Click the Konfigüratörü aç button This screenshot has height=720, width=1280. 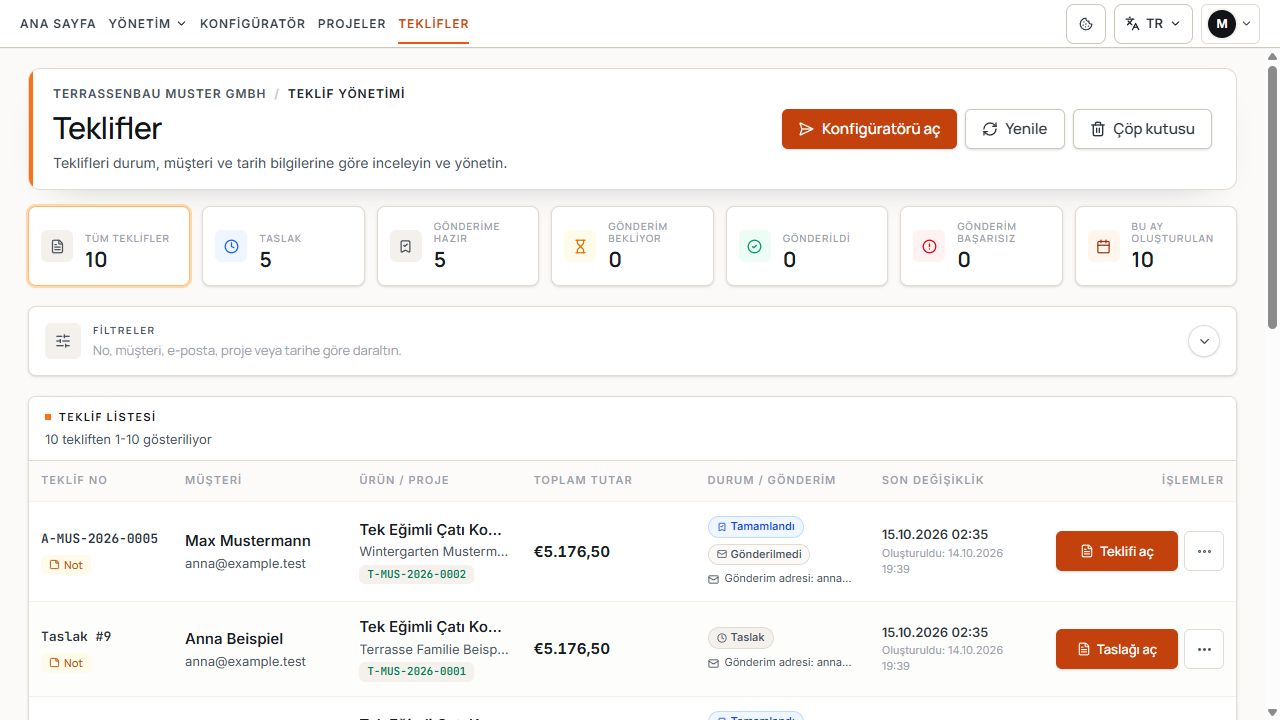[x=869, y=129]
